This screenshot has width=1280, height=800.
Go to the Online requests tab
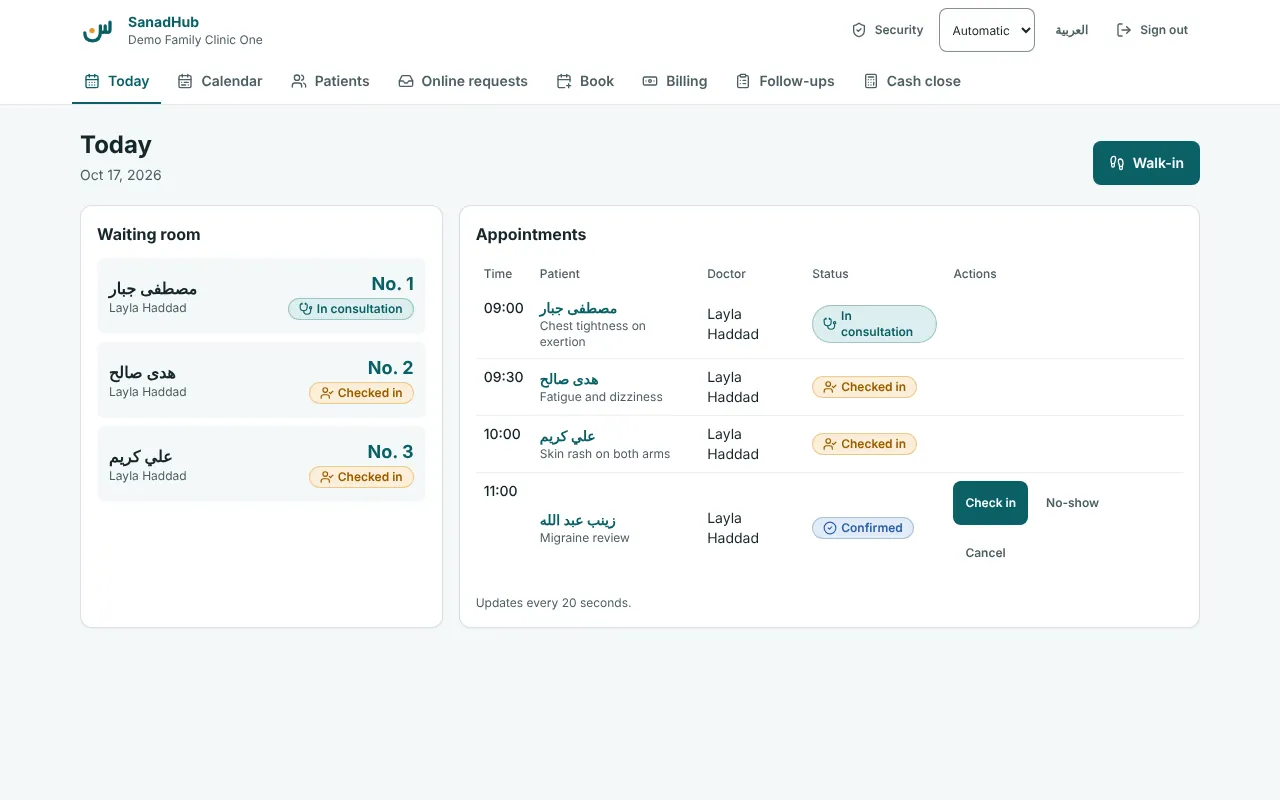click(463, 81)
